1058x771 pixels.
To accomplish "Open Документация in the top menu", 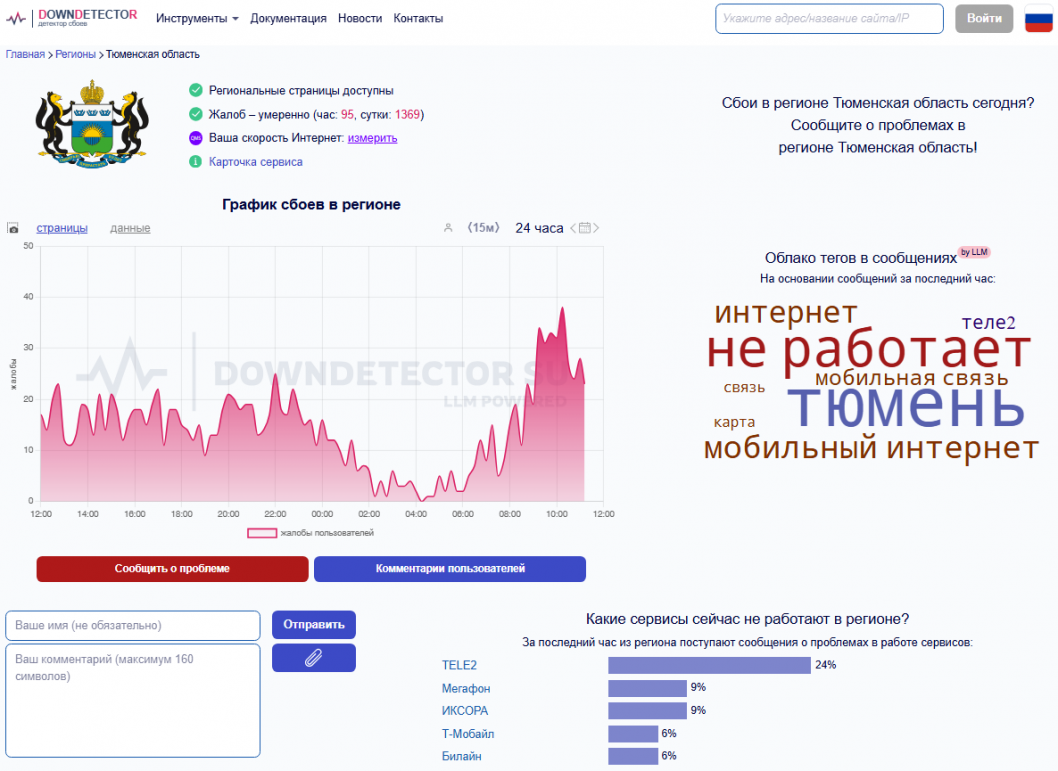I will tap(288, 18).
